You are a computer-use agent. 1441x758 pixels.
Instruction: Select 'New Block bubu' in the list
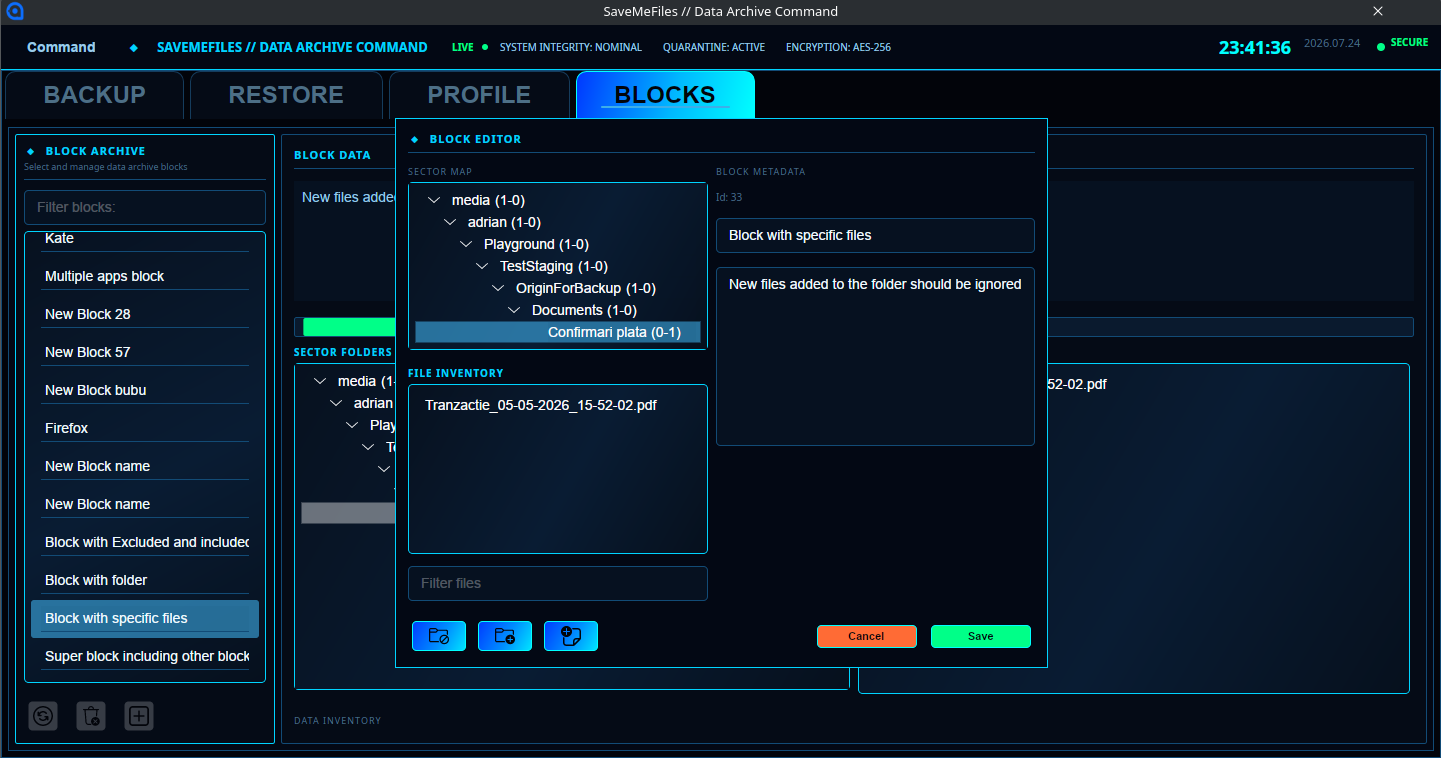tap(145, 390)
